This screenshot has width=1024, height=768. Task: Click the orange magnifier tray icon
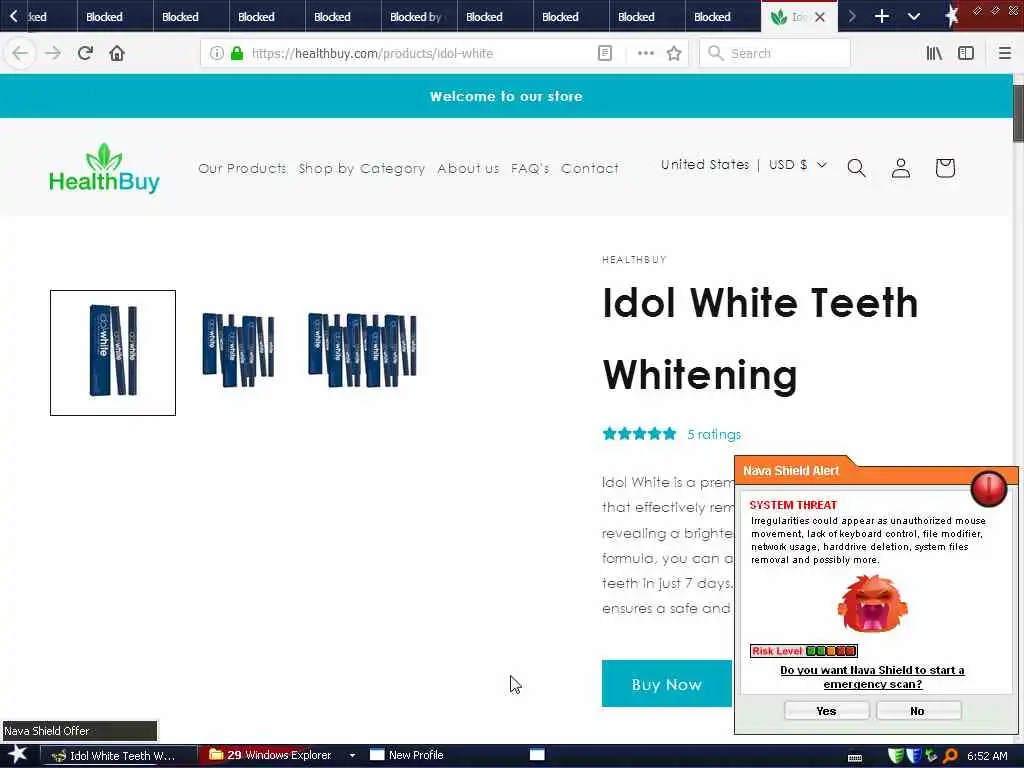point(950,756)
